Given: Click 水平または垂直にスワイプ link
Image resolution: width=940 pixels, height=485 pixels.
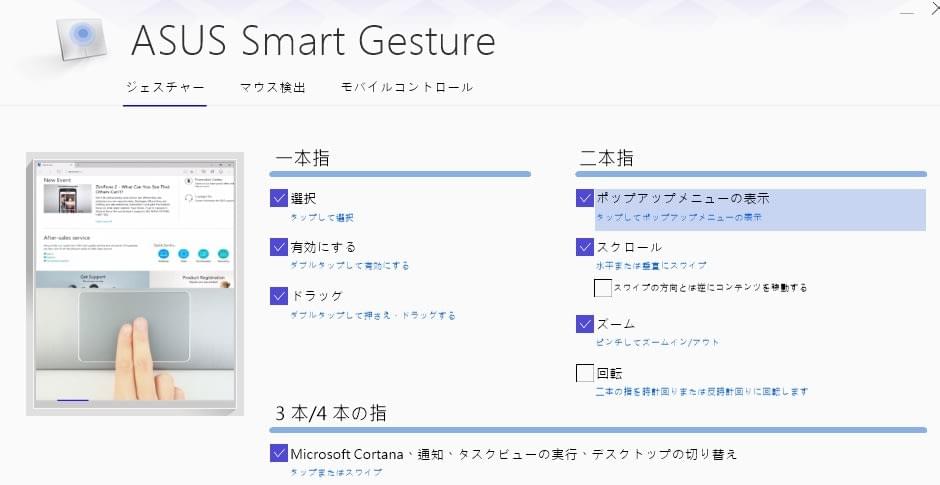Looking at the screenshot, I should [x=651, y=266].
